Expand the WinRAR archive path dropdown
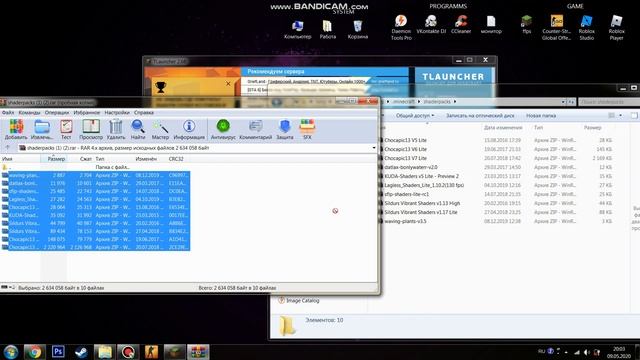This screenshot has height=360, width=640. tap(374, 148)
